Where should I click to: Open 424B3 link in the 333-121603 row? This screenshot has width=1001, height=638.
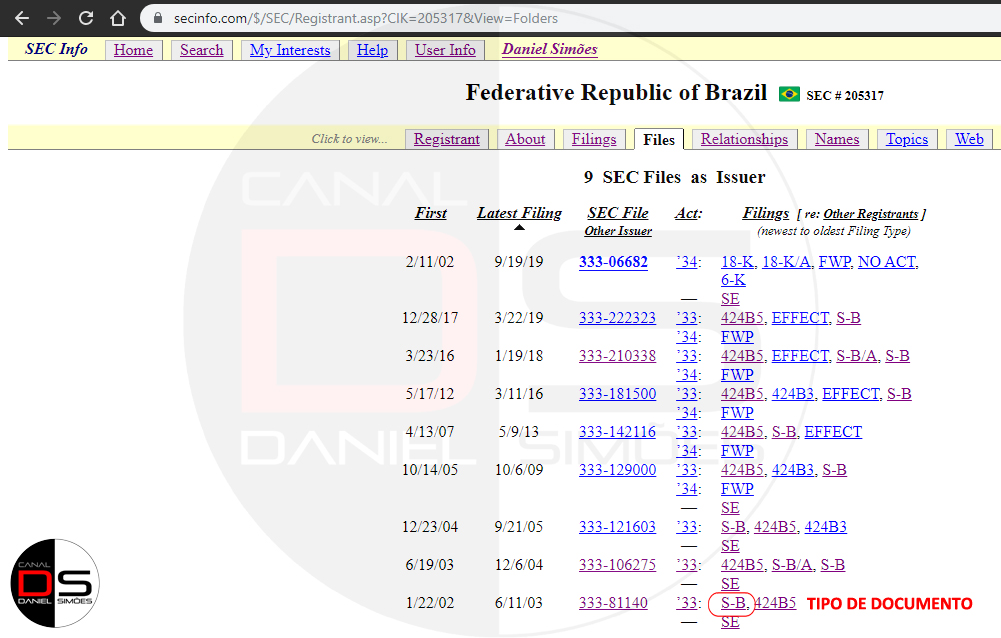point(825,527)
